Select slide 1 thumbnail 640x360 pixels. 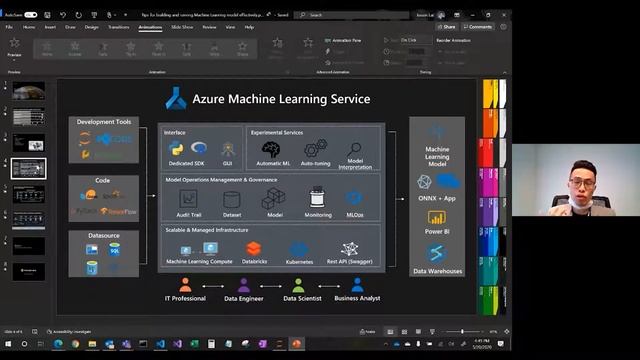(x=29, y=91)
